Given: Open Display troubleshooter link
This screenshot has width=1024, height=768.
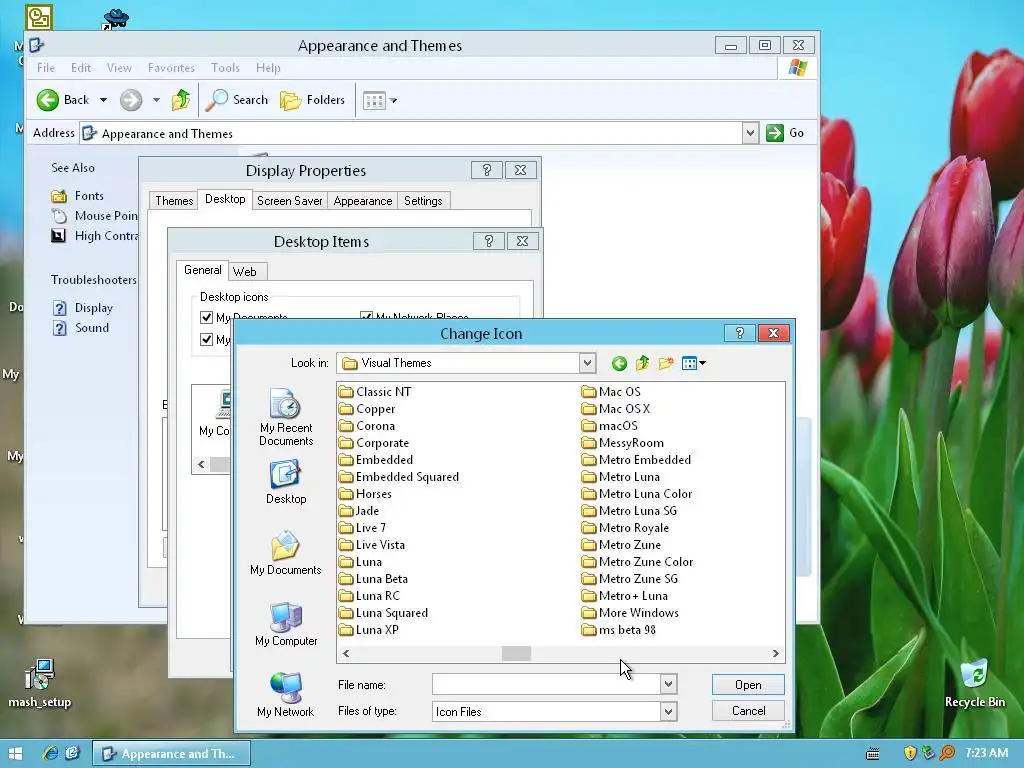Looking at the screenshot, I should click(83, 308).
